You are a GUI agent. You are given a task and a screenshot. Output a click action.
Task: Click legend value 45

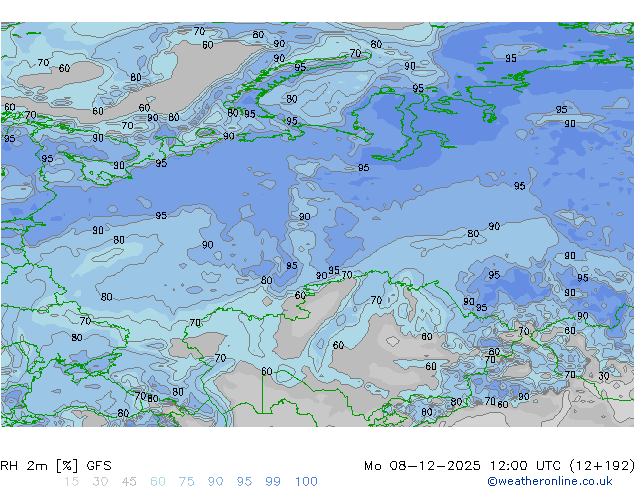point(129,482)
